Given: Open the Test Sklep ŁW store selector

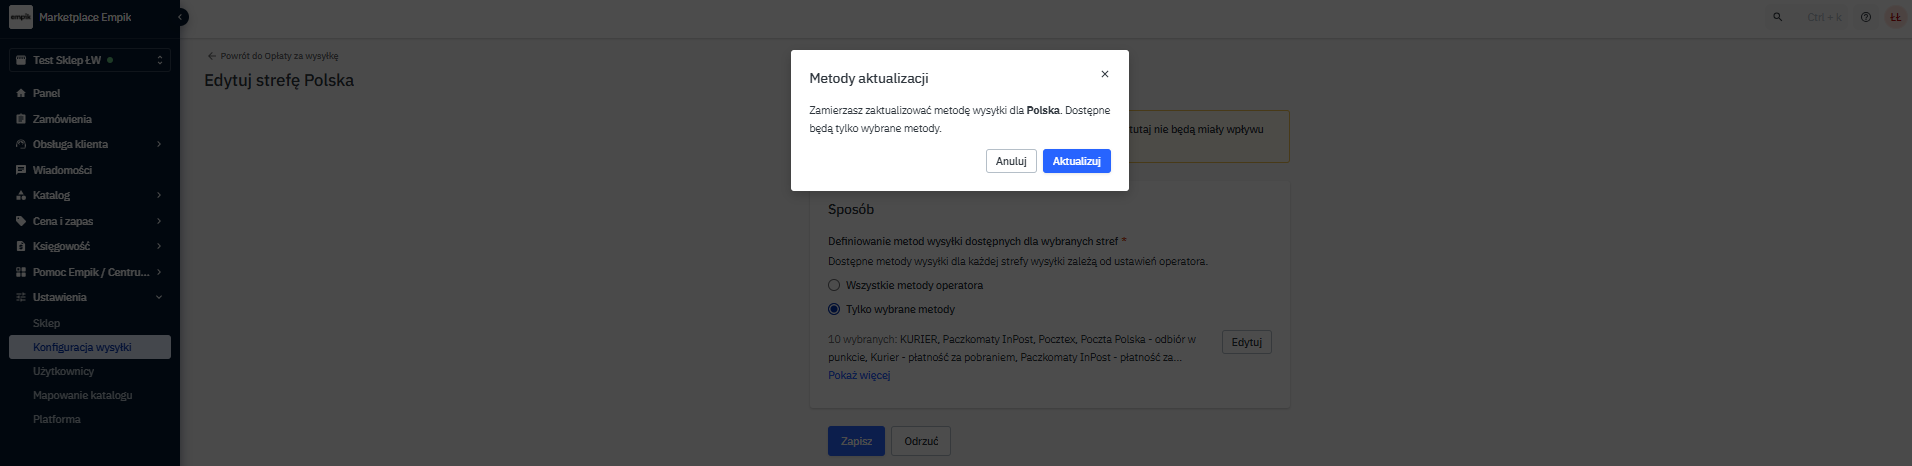Looking at the screenshot, I should tap(90, 60).
